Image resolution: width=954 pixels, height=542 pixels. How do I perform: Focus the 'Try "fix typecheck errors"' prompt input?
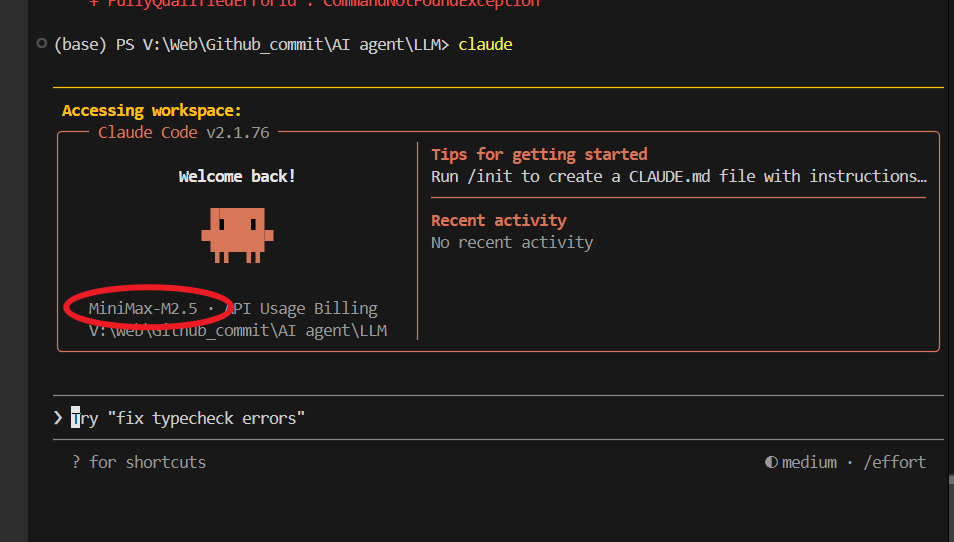click(x=498, y=418)
